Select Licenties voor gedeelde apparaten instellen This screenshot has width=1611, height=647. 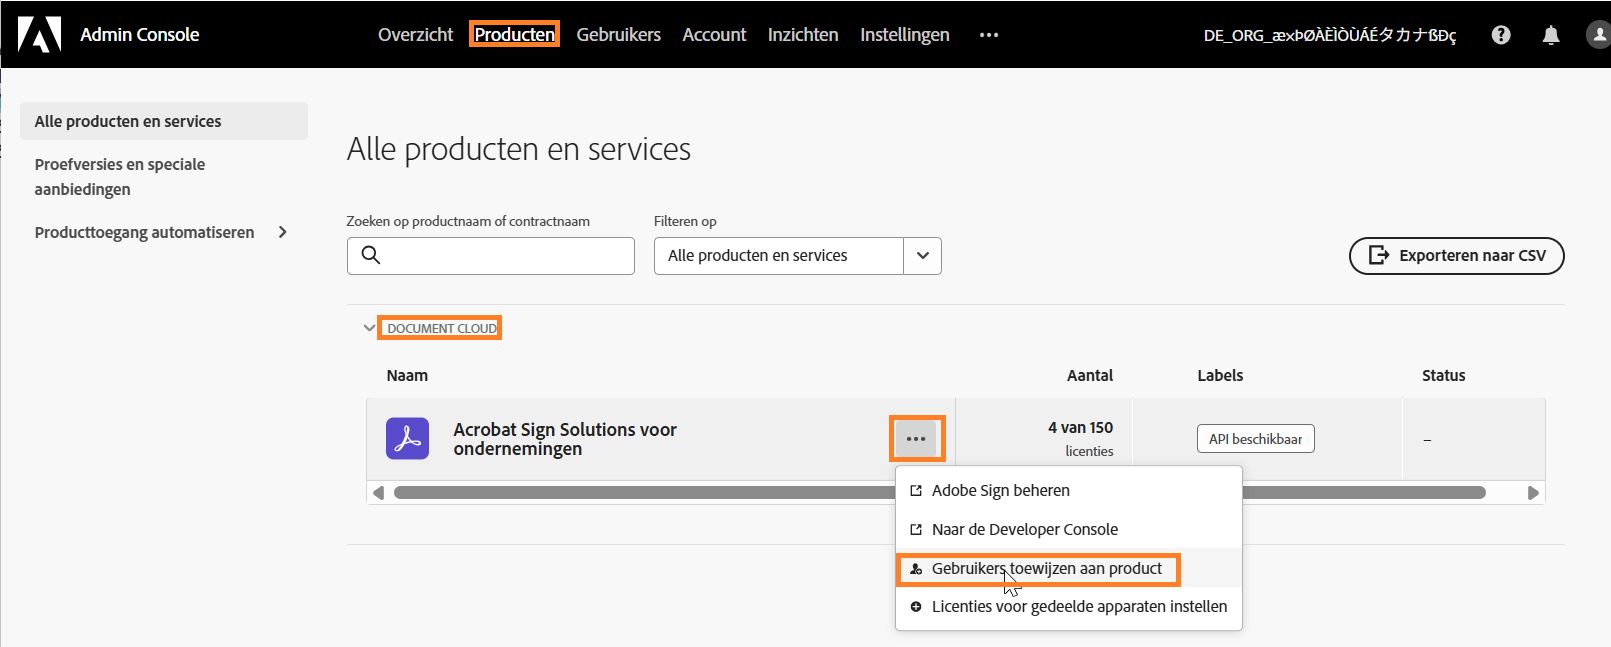click(1068, 607)
